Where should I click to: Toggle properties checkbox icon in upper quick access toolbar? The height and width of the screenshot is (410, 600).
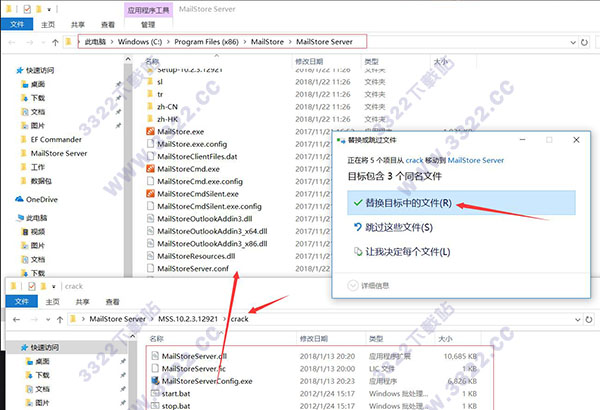27,9
